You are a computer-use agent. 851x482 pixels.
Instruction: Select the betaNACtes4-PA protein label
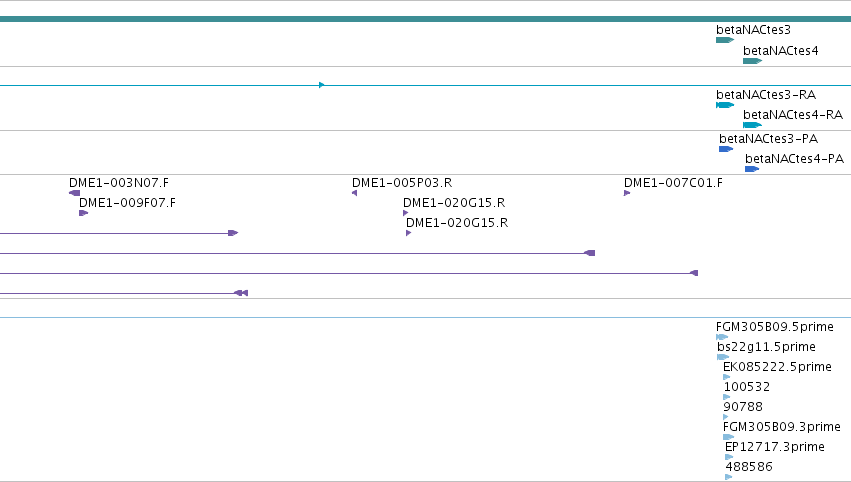(x=795, y=158)
